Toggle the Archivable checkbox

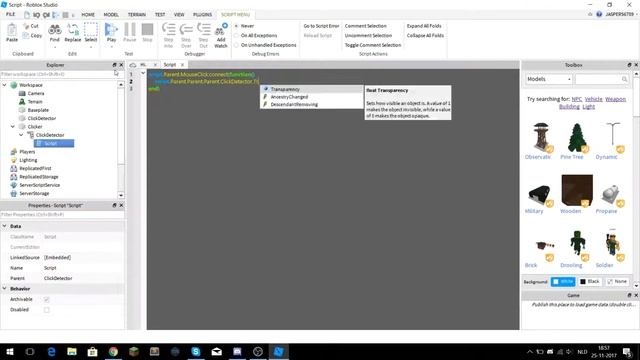[x=47, y=299]
